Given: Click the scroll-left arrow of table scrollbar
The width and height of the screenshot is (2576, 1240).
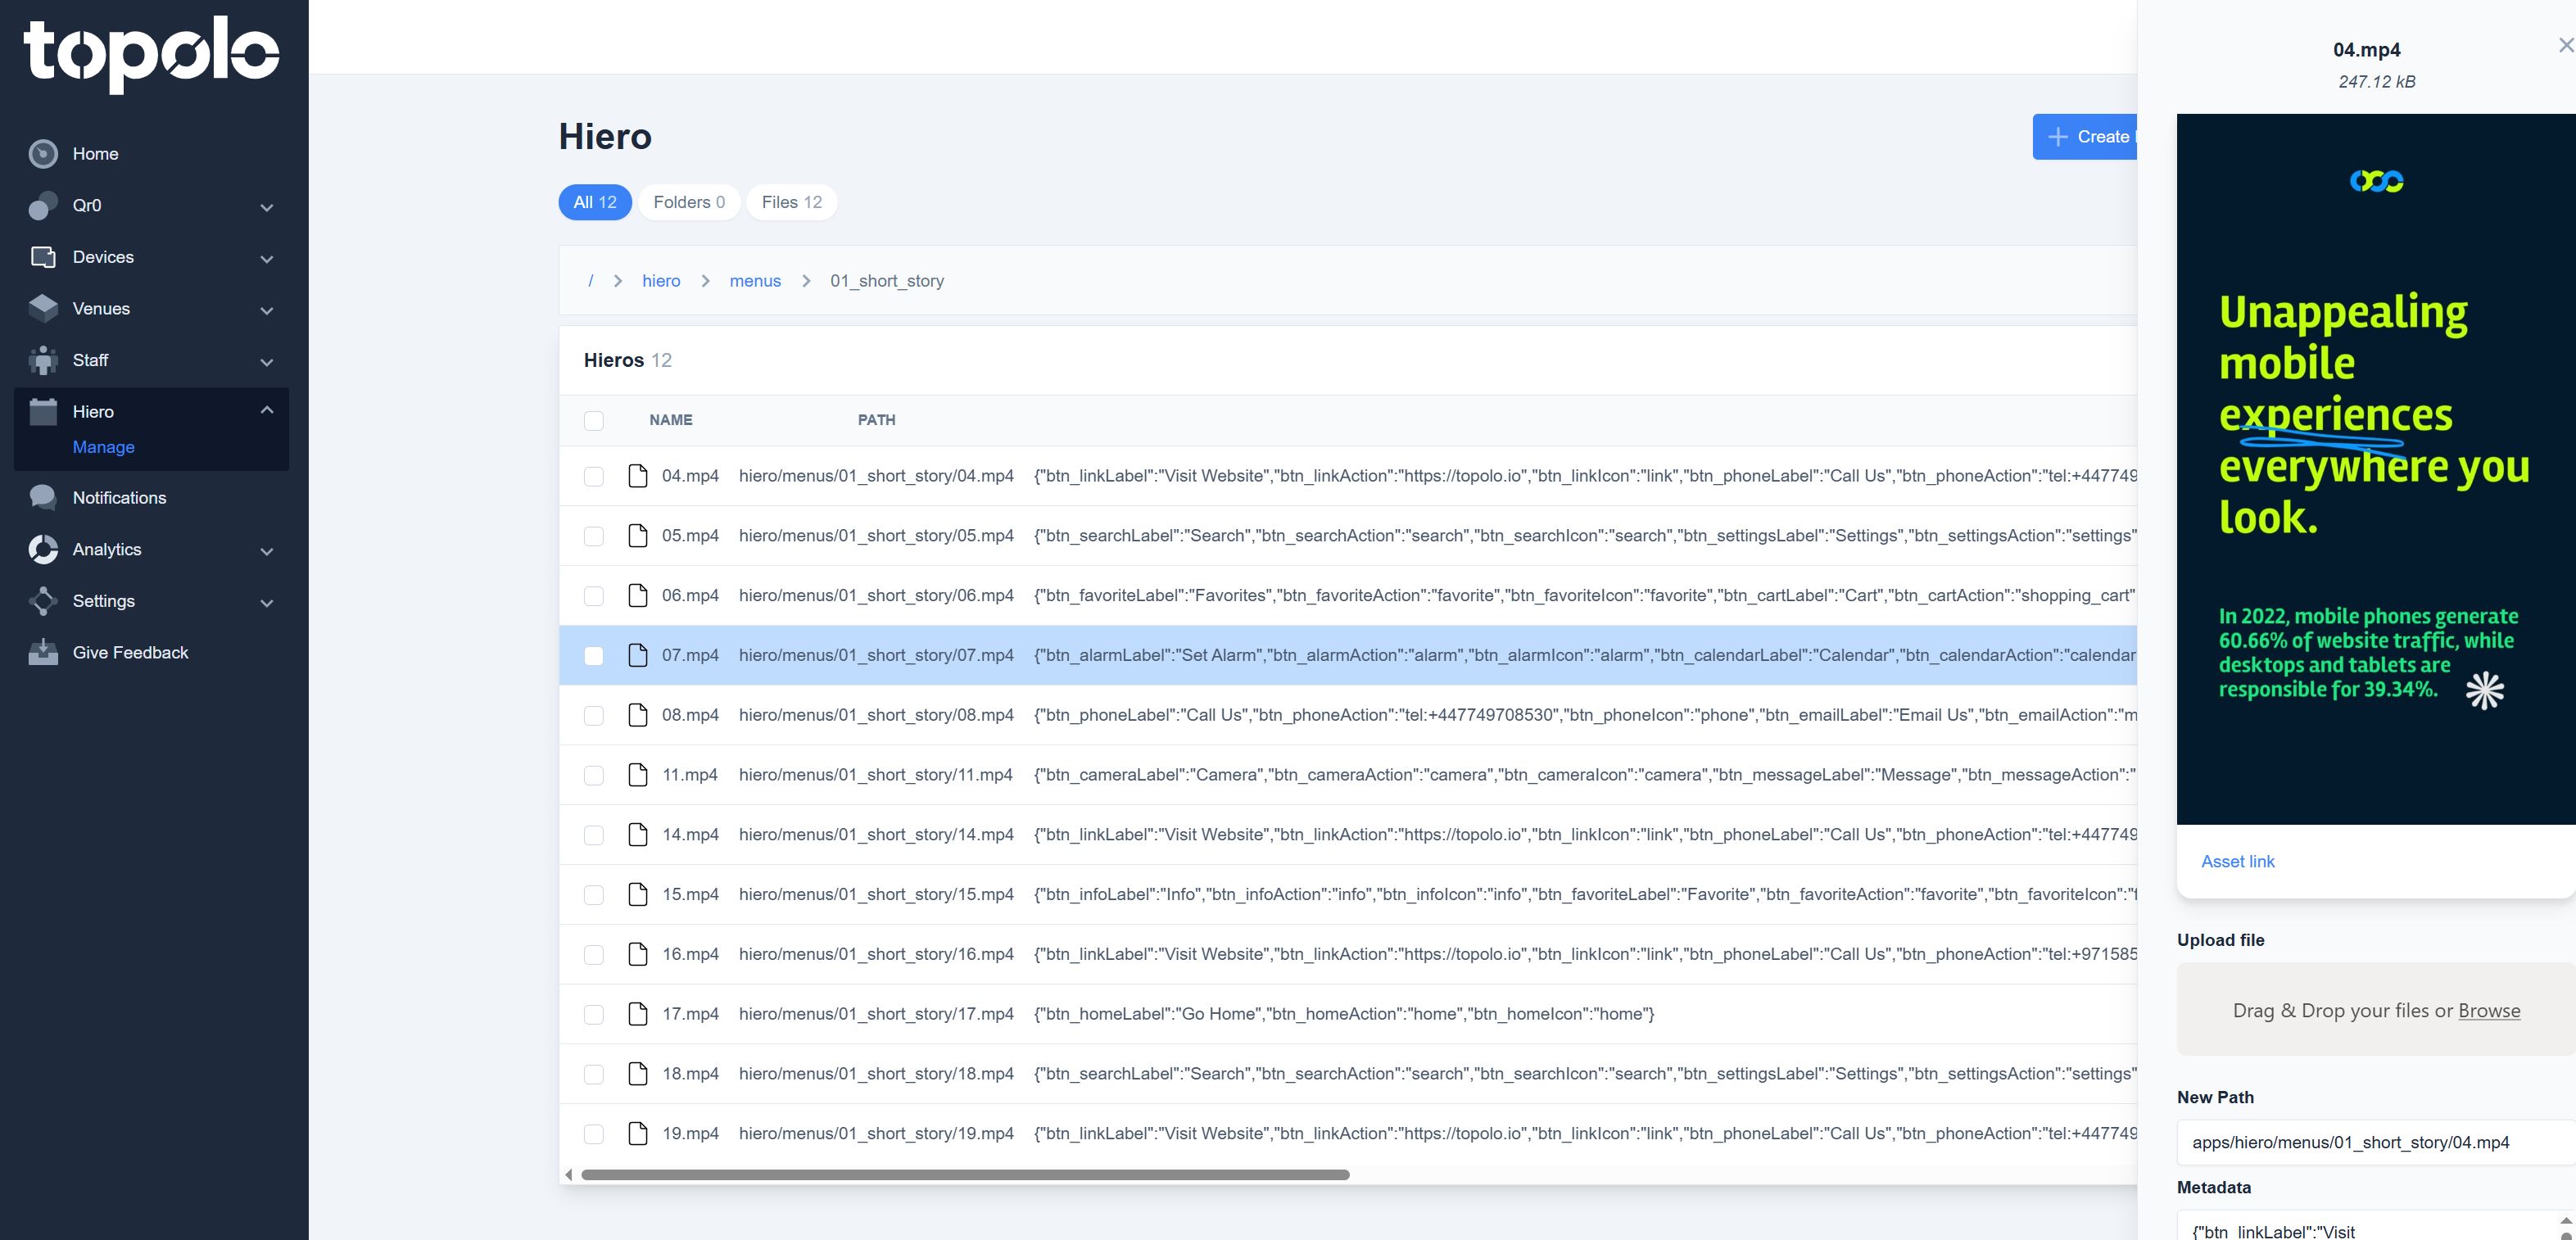Looking at the screenshot, I should click(569, 1175).
